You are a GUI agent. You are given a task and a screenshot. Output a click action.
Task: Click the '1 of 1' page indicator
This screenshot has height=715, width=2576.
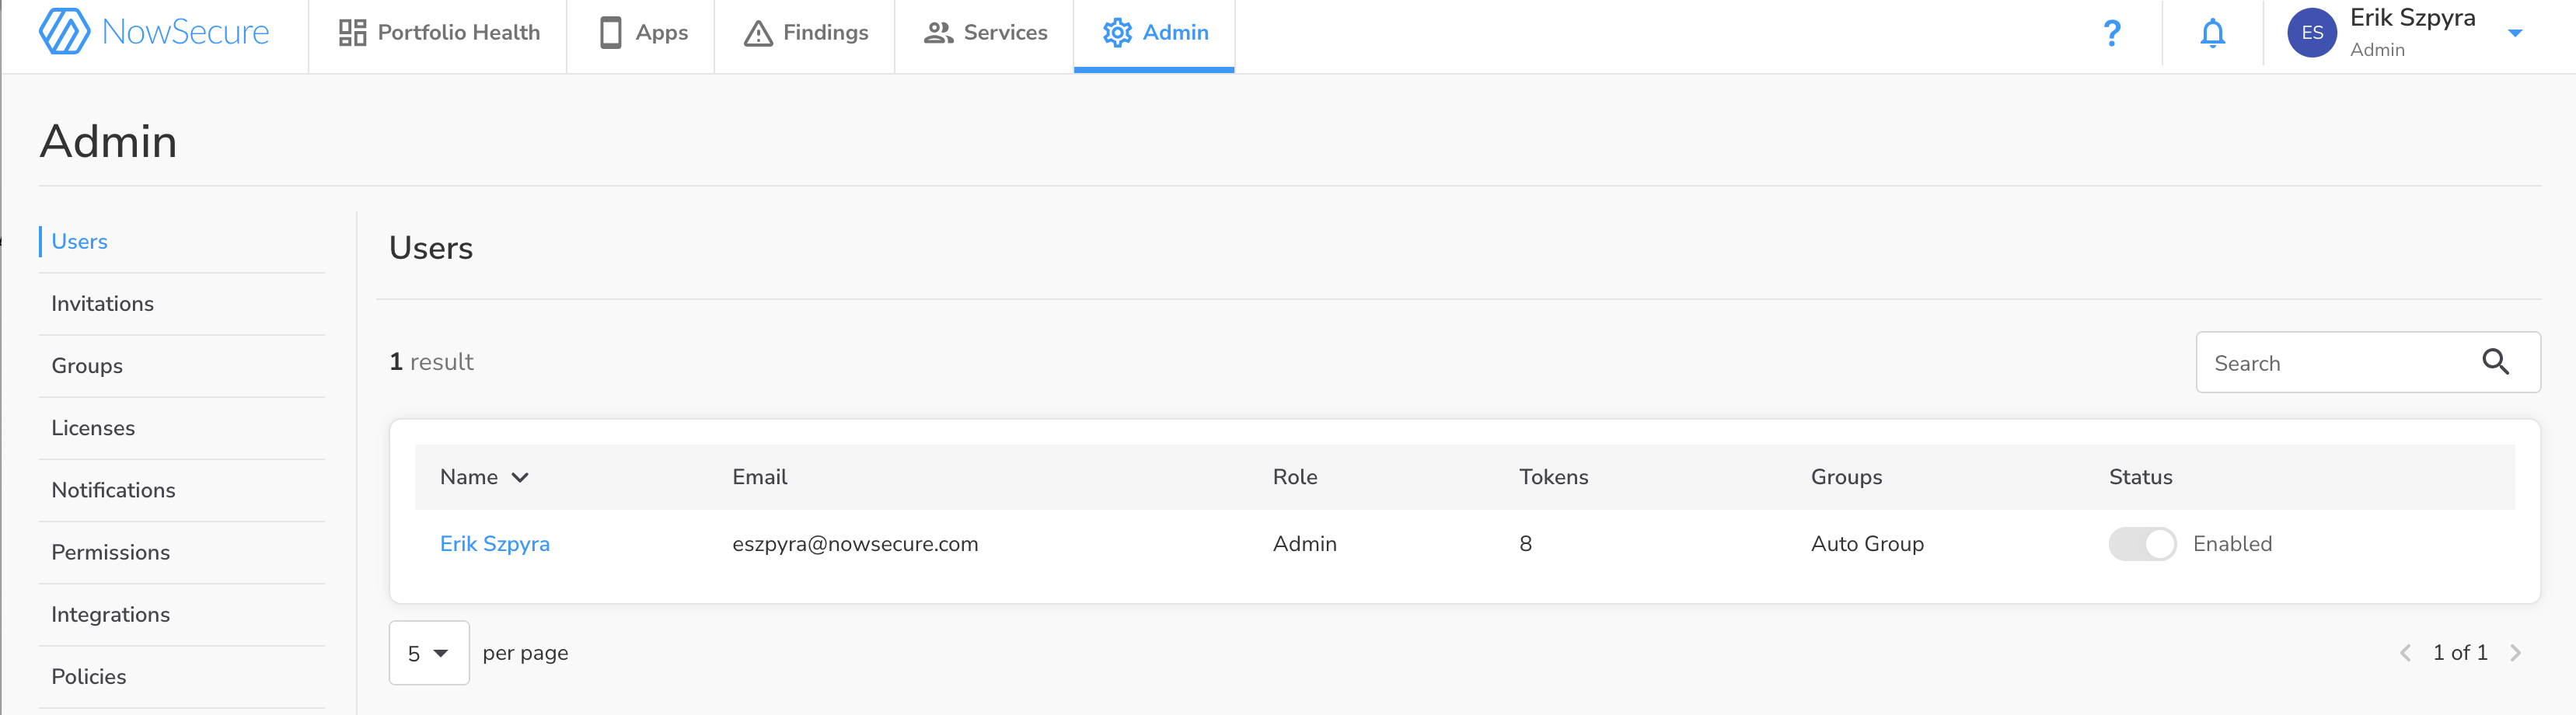click(2460, 653)
